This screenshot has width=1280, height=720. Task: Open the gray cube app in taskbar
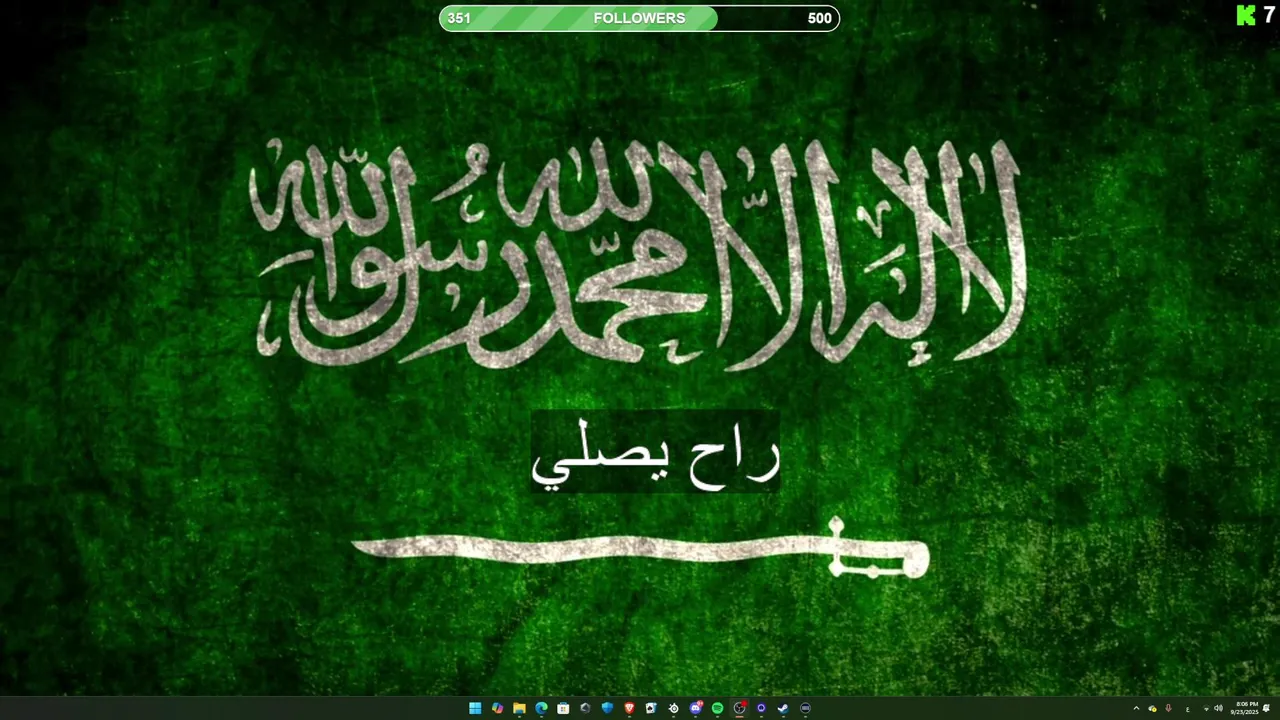pyautogui.click(x=585, y=708)
